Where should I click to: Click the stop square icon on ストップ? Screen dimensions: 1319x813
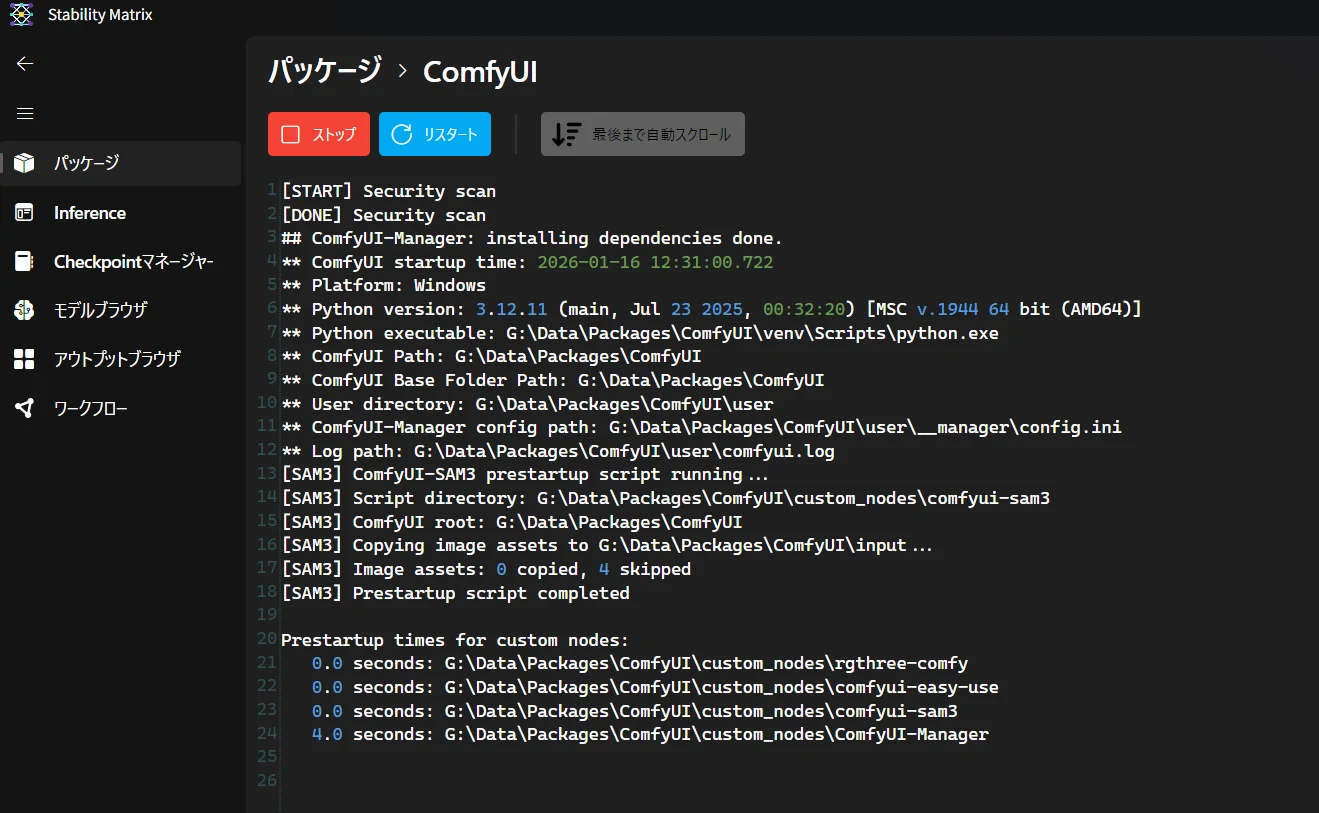click(290, 134)
